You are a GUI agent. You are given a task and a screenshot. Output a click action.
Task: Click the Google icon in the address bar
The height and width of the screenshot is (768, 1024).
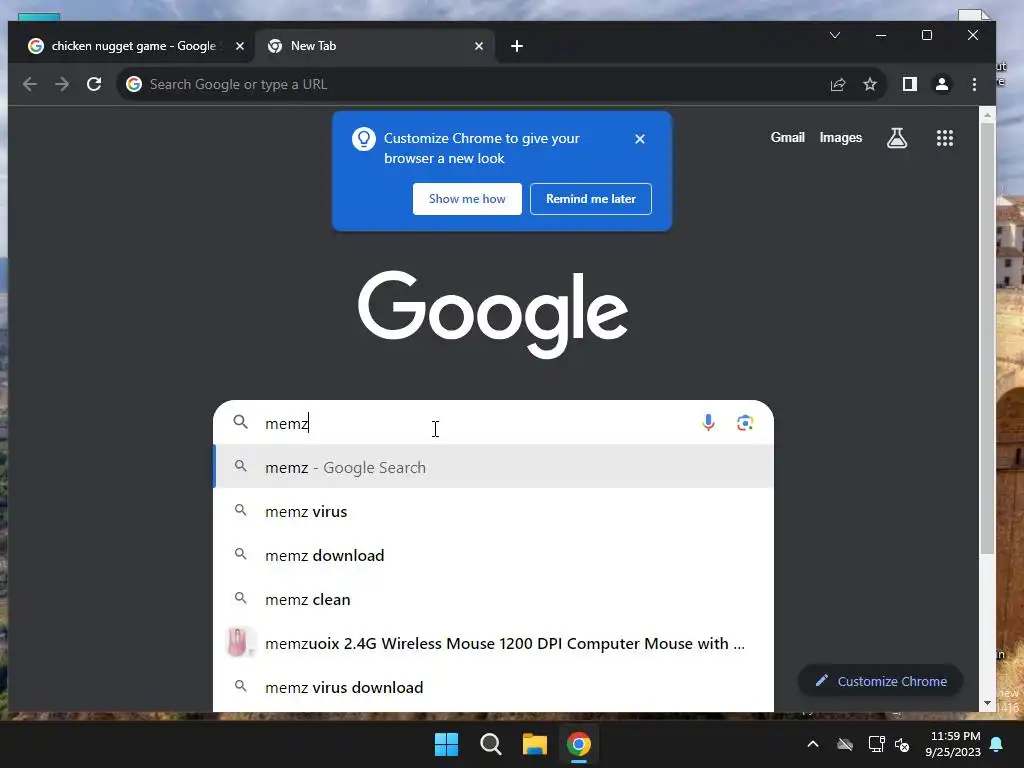click(134, 84)
